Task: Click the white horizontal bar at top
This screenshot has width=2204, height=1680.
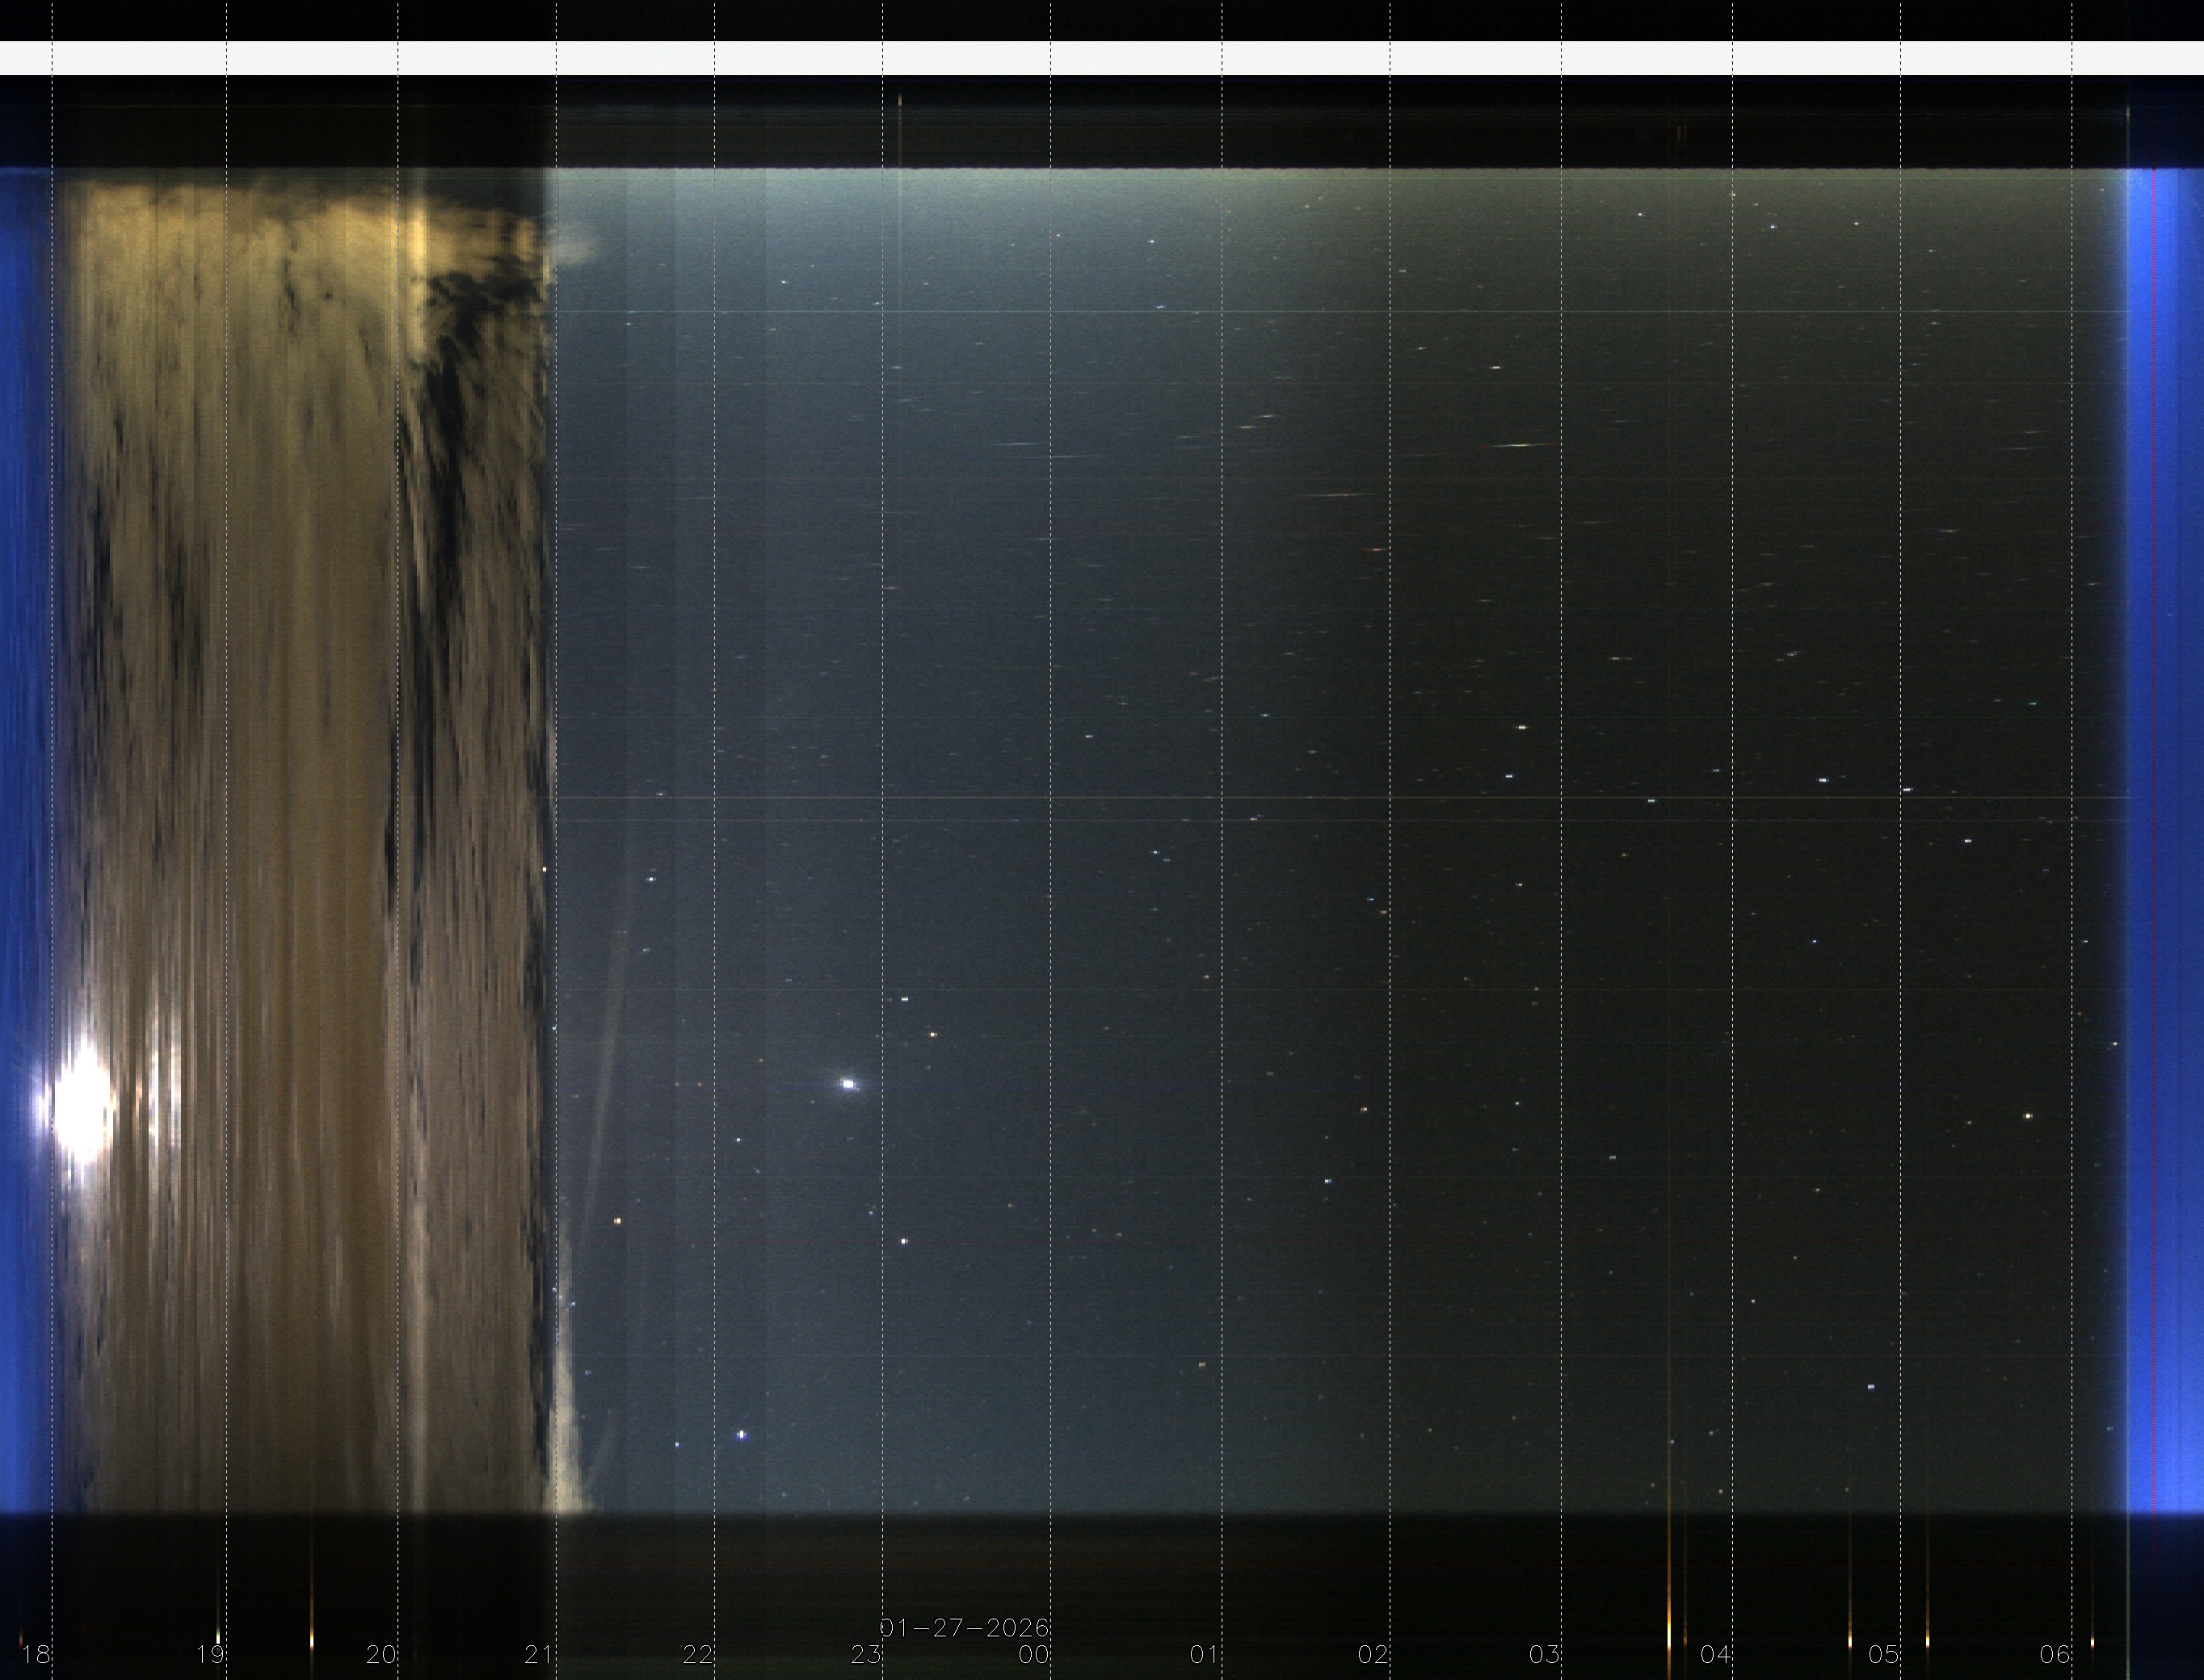Action: [x=1100, y=58]
